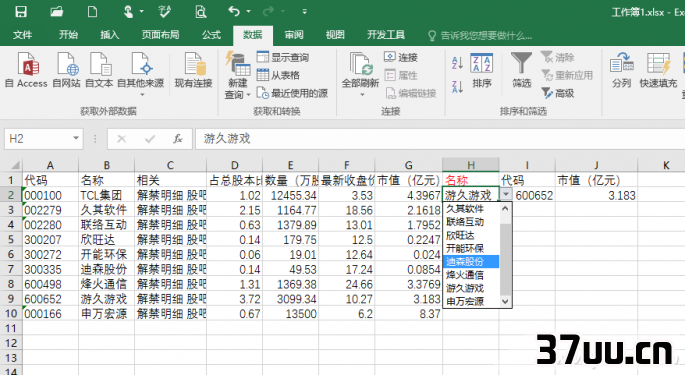
Task: Click 从表格 in the ribbon
Action: point(278,75)
